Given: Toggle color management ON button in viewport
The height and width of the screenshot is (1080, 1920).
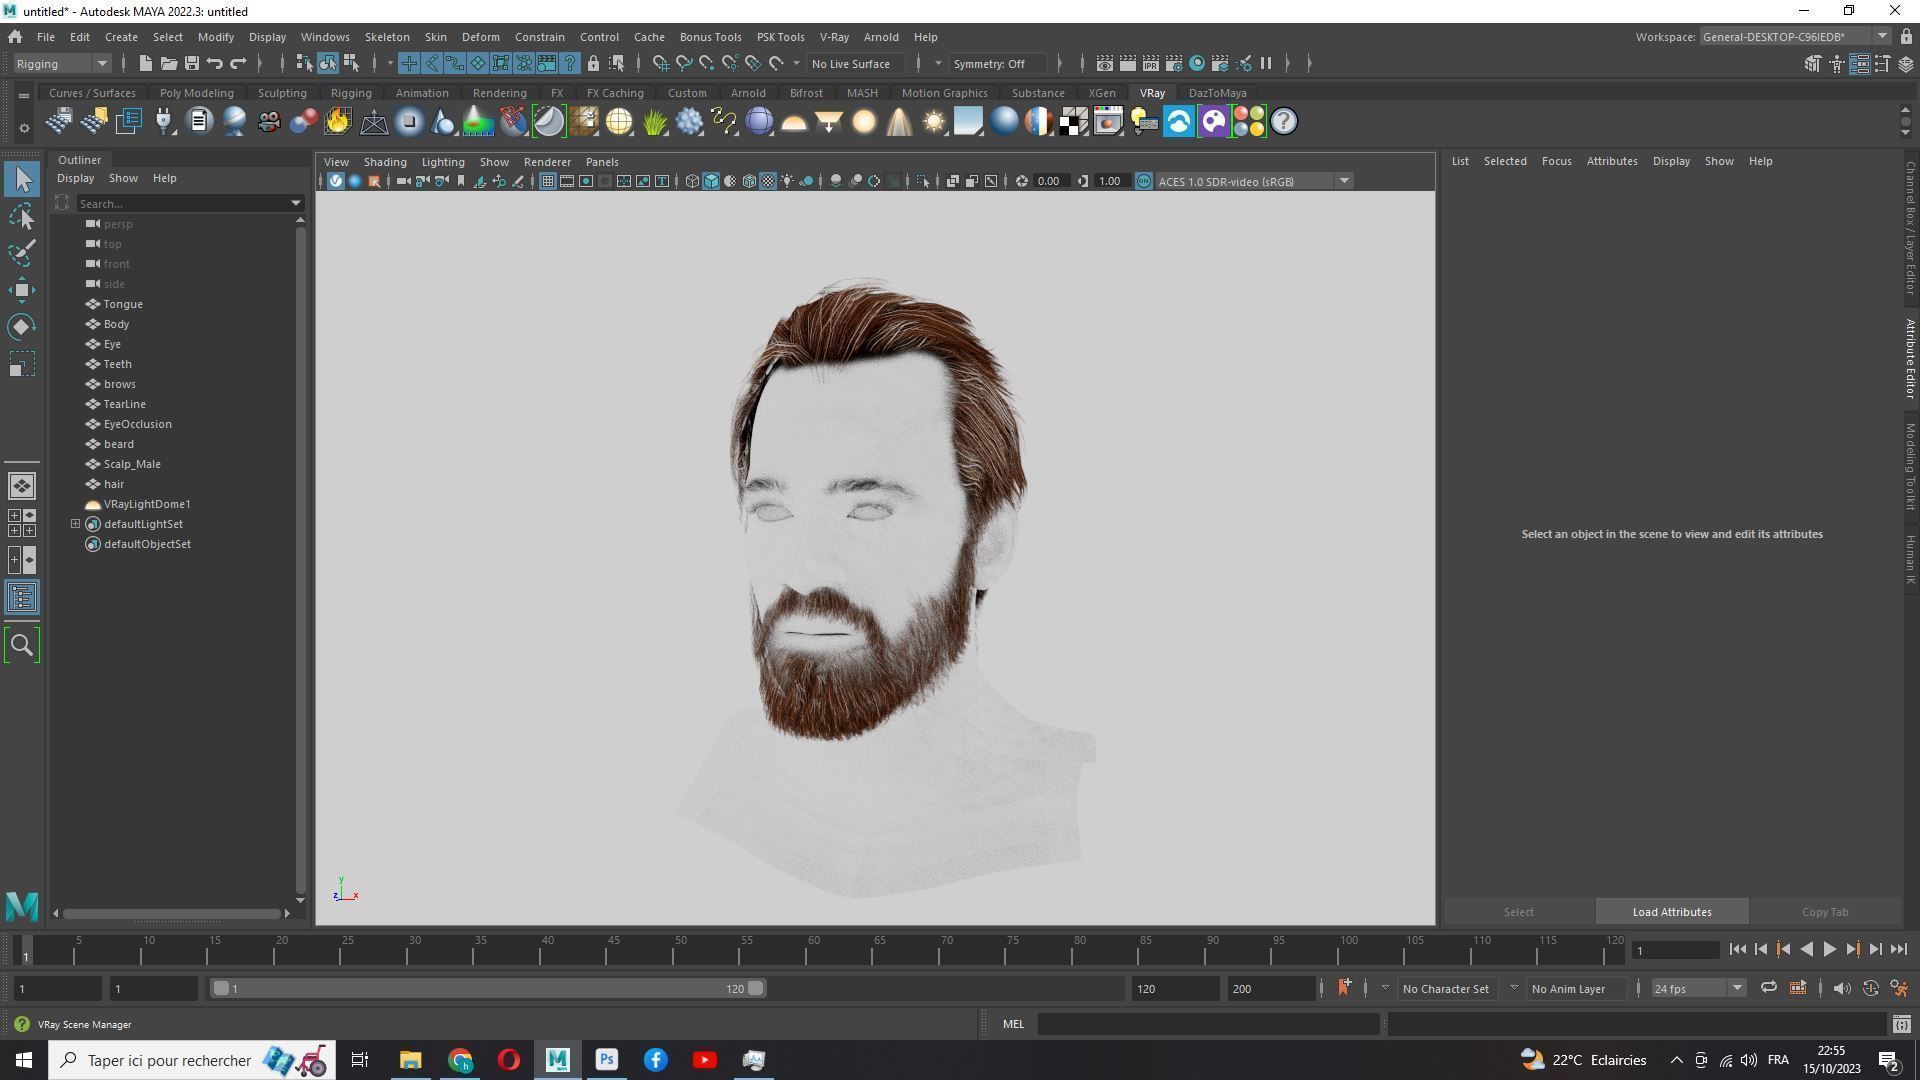Looking at the screenshot, I should pos(1144,182).
